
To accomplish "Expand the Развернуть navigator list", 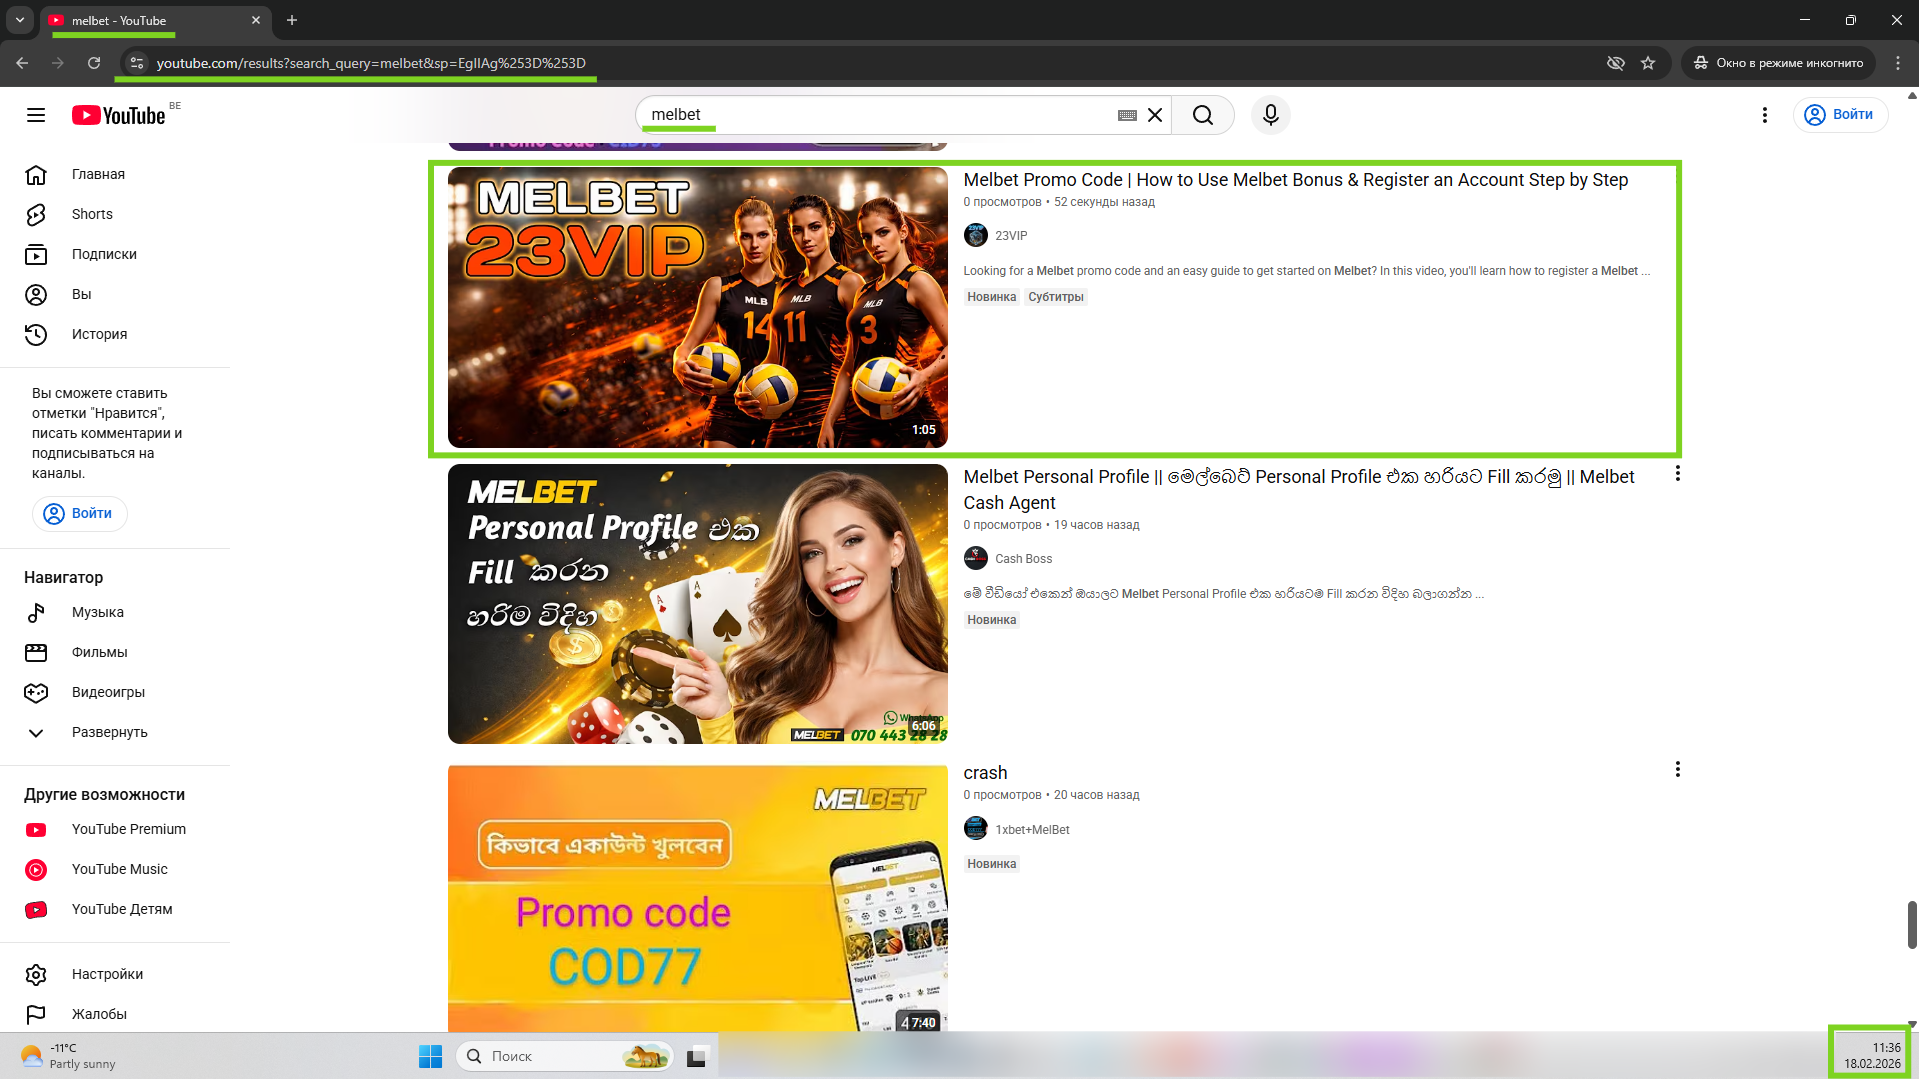I will click(115, 732).
